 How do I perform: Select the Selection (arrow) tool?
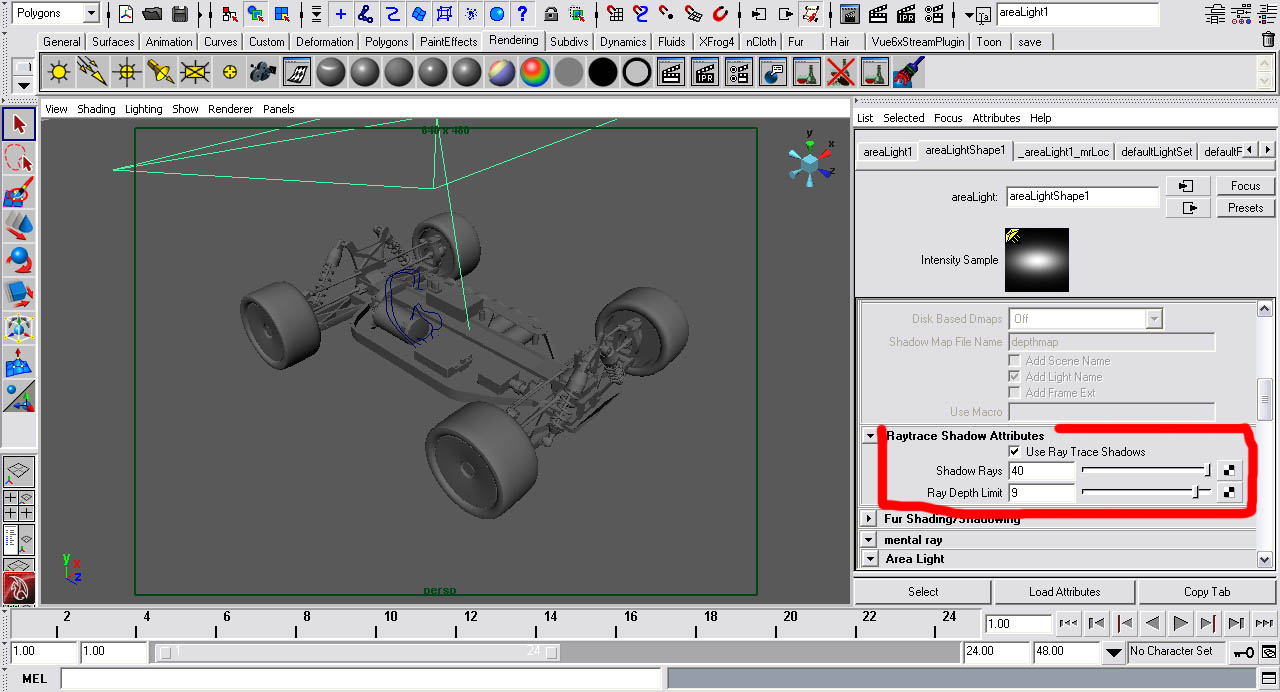pyautogui.click(x=19, y=124)
